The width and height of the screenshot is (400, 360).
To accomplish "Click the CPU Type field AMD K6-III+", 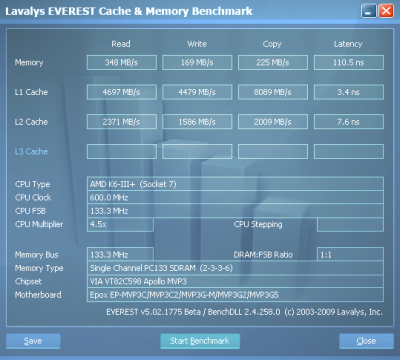I will pyautogui.click(x=235, y=184).
